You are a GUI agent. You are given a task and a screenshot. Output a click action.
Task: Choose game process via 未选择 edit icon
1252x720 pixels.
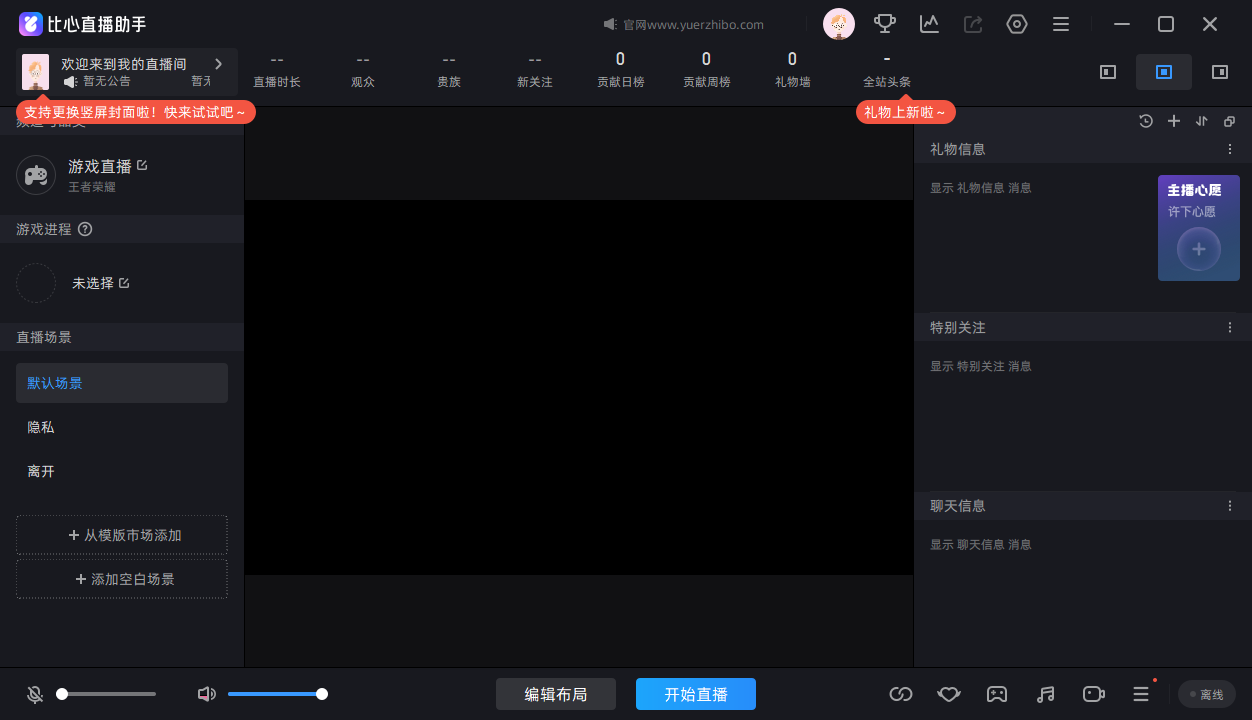(124, 283)
